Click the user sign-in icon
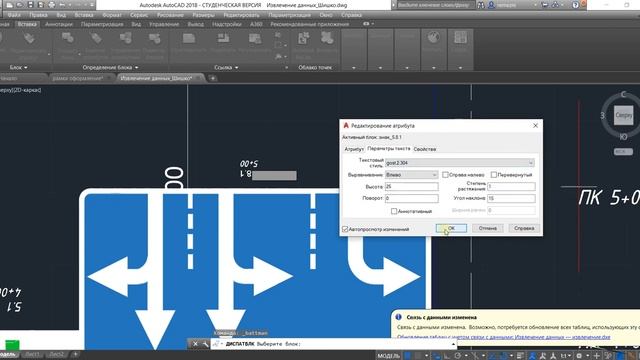The width and height of the screenshot is (640, 360). 491,5
